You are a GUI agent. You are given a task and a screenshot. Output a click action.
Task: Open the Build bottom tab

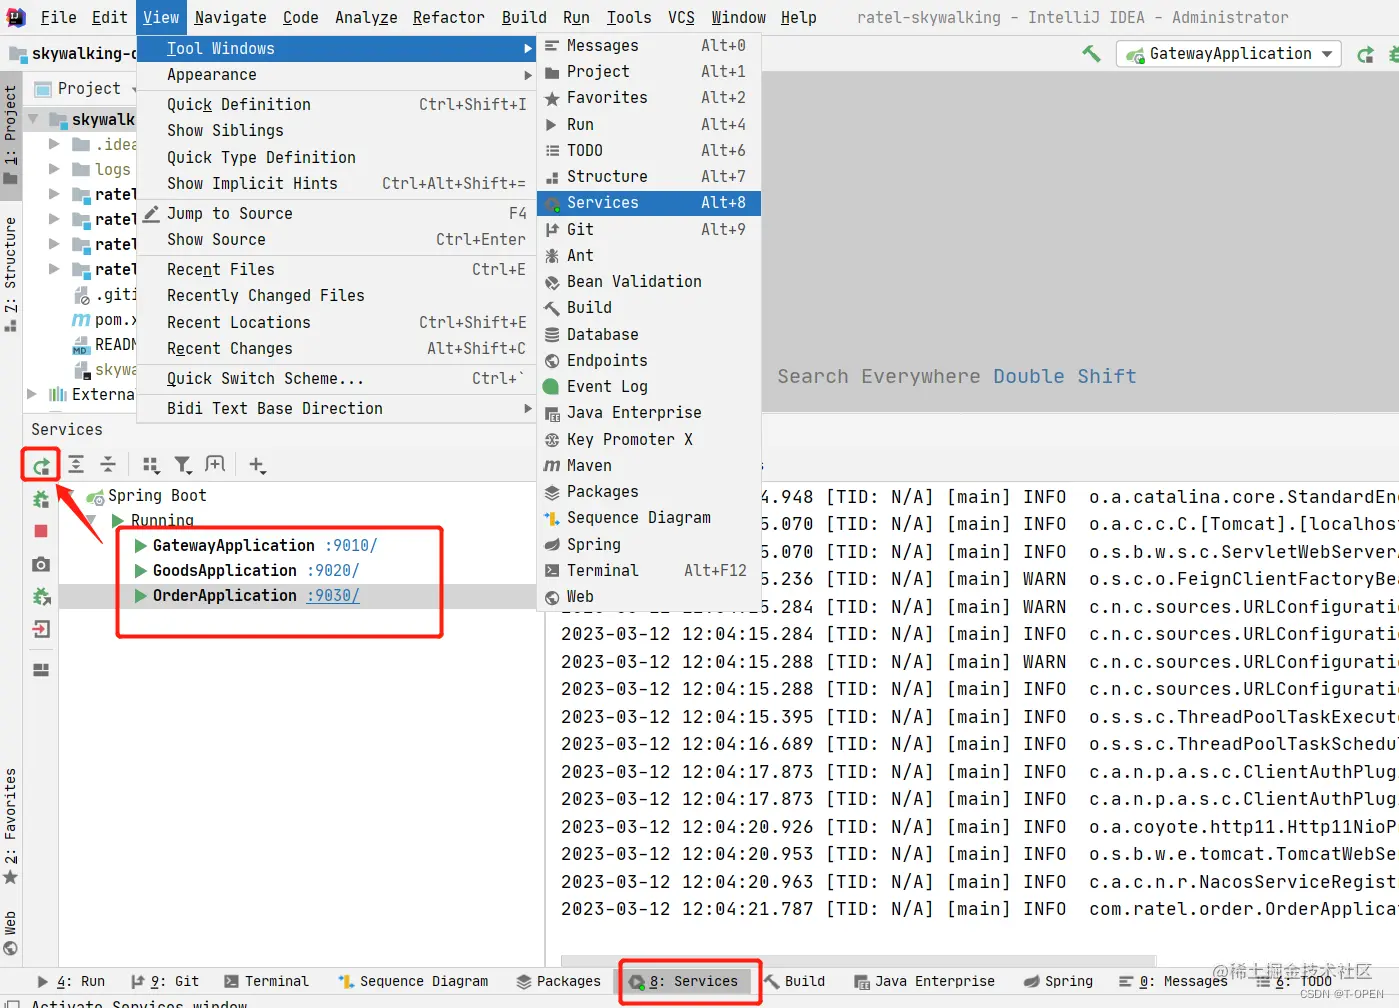[x=794, y=981]
